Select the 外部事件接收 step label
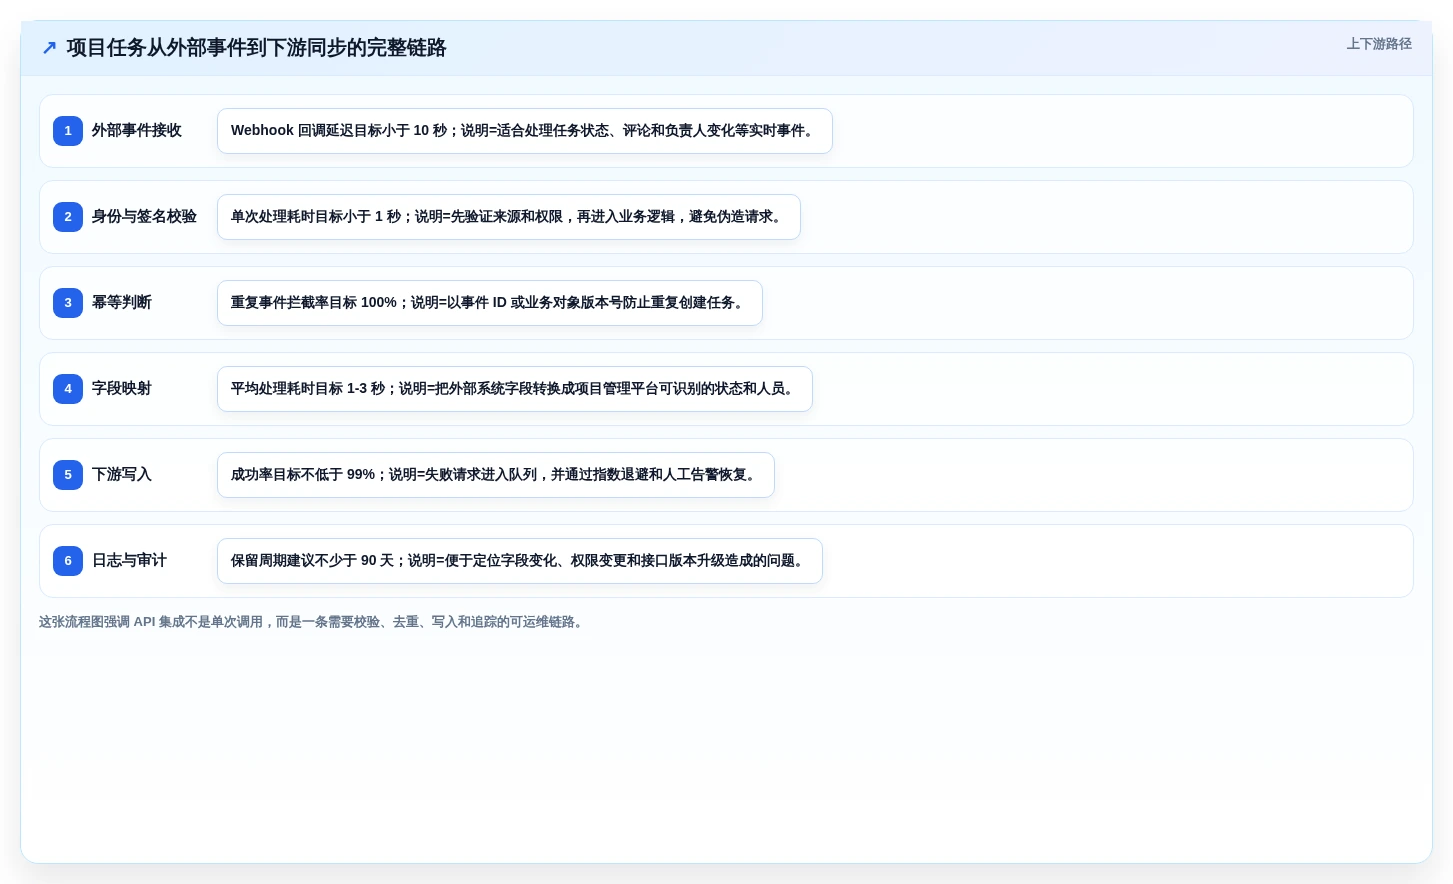Viewport: 1453px width, 884px height. (x=137, y=131)
